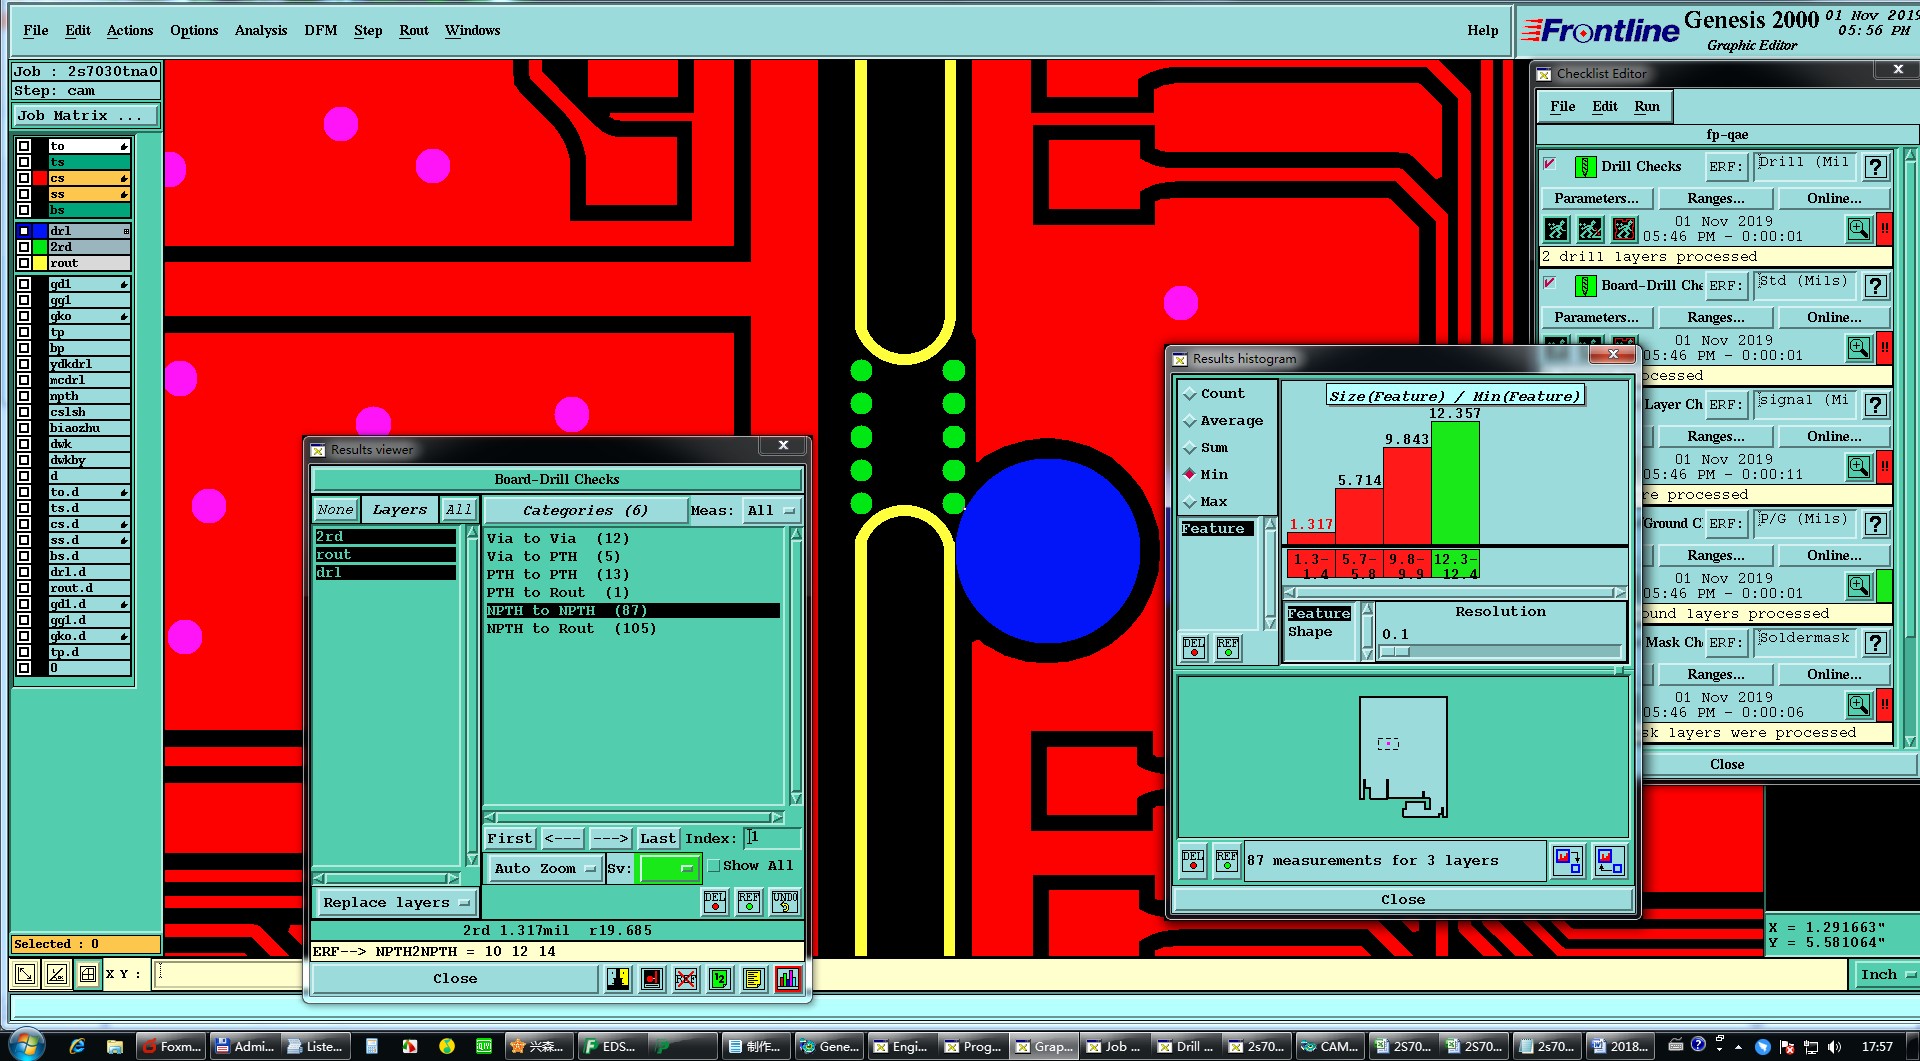Image resolution: width=1920 pixels, height=1061 pixels.
Task: Click the yellow notes page icon in Results viewer
Action: (754, 979)
